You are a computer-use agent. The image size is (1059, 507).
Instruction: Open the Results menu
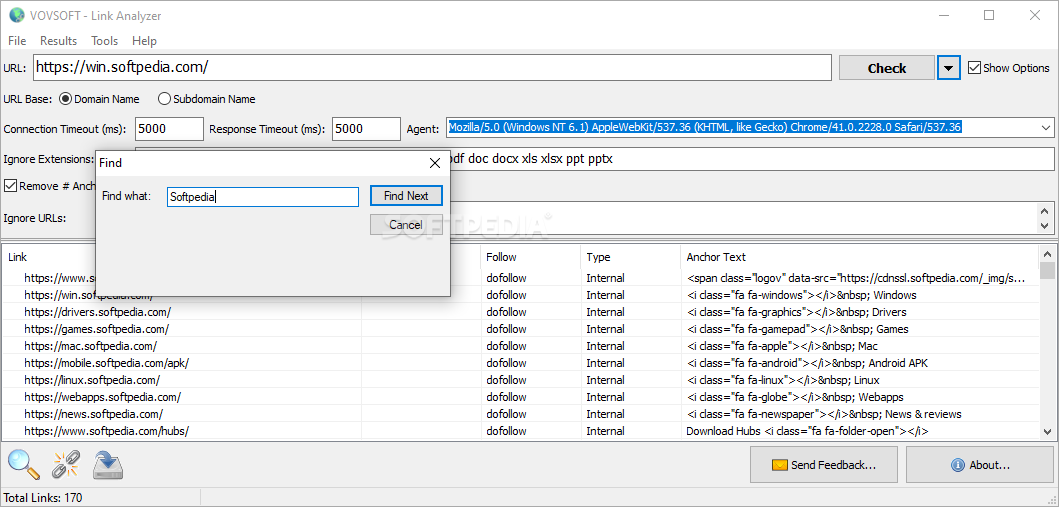pos(59,41)
